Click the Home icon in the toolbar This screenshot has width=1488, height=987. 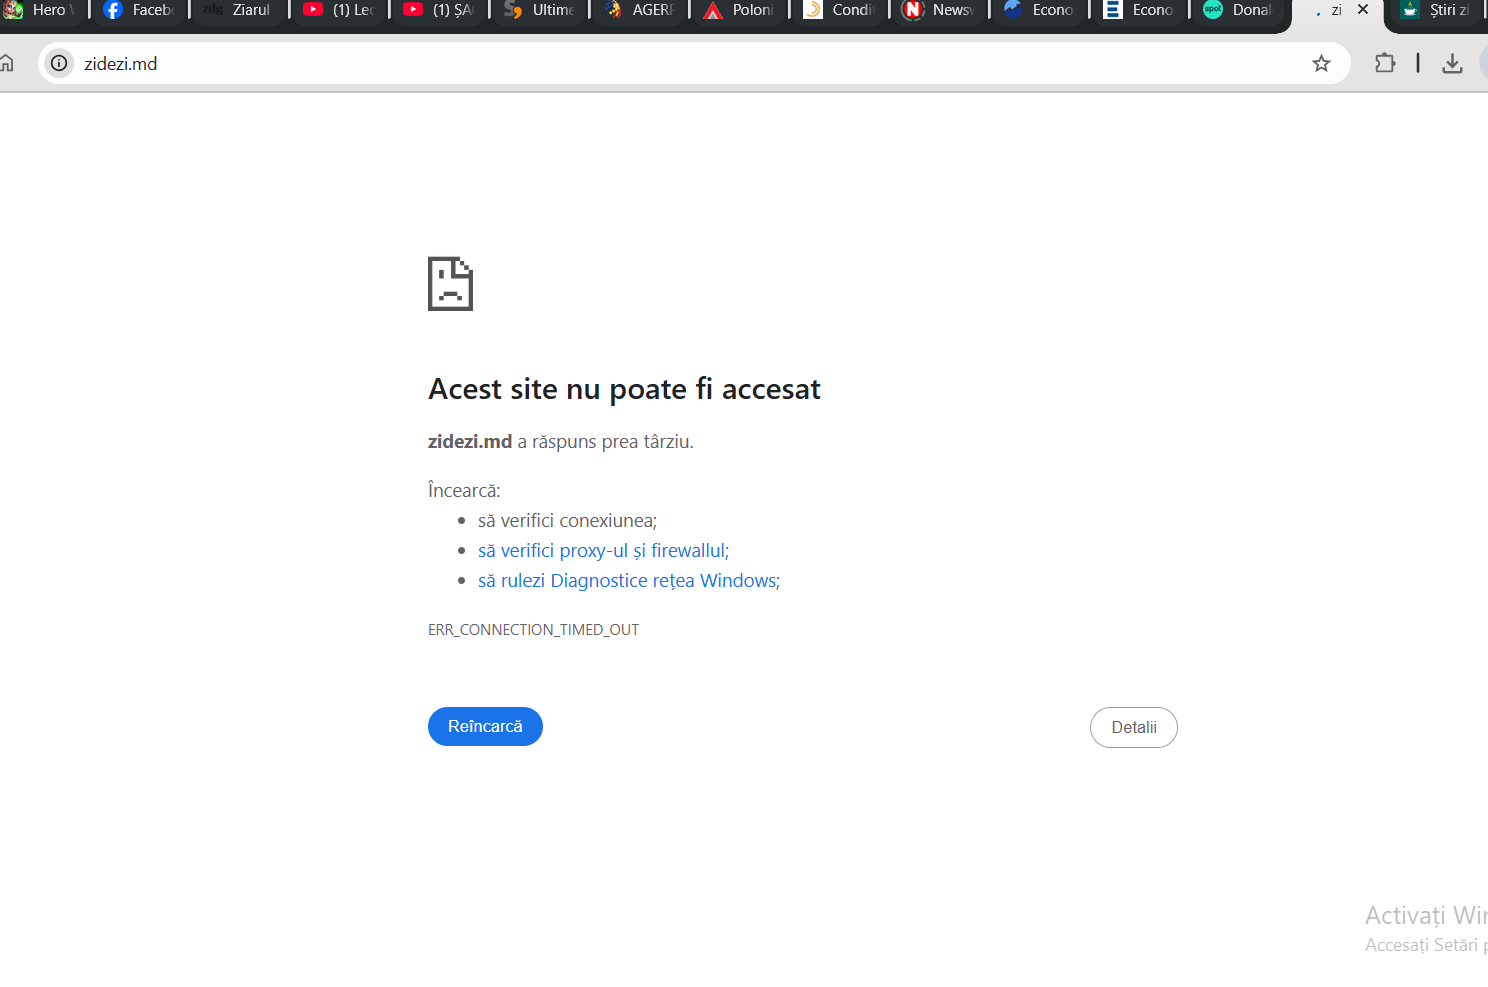click(x=7, y=63)
